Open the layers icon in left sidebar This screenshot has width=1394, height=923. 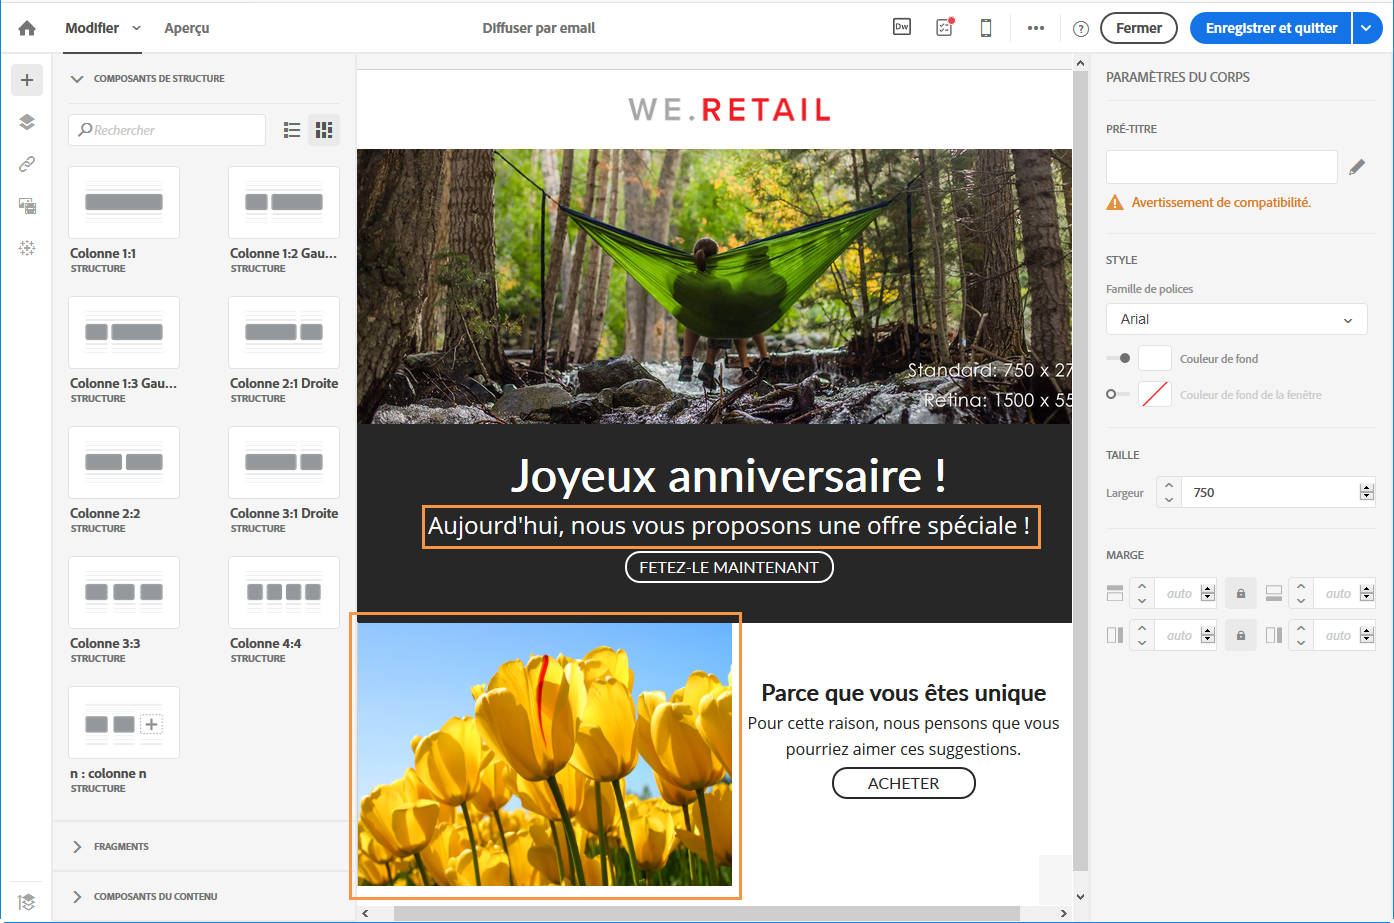point(27,122)
